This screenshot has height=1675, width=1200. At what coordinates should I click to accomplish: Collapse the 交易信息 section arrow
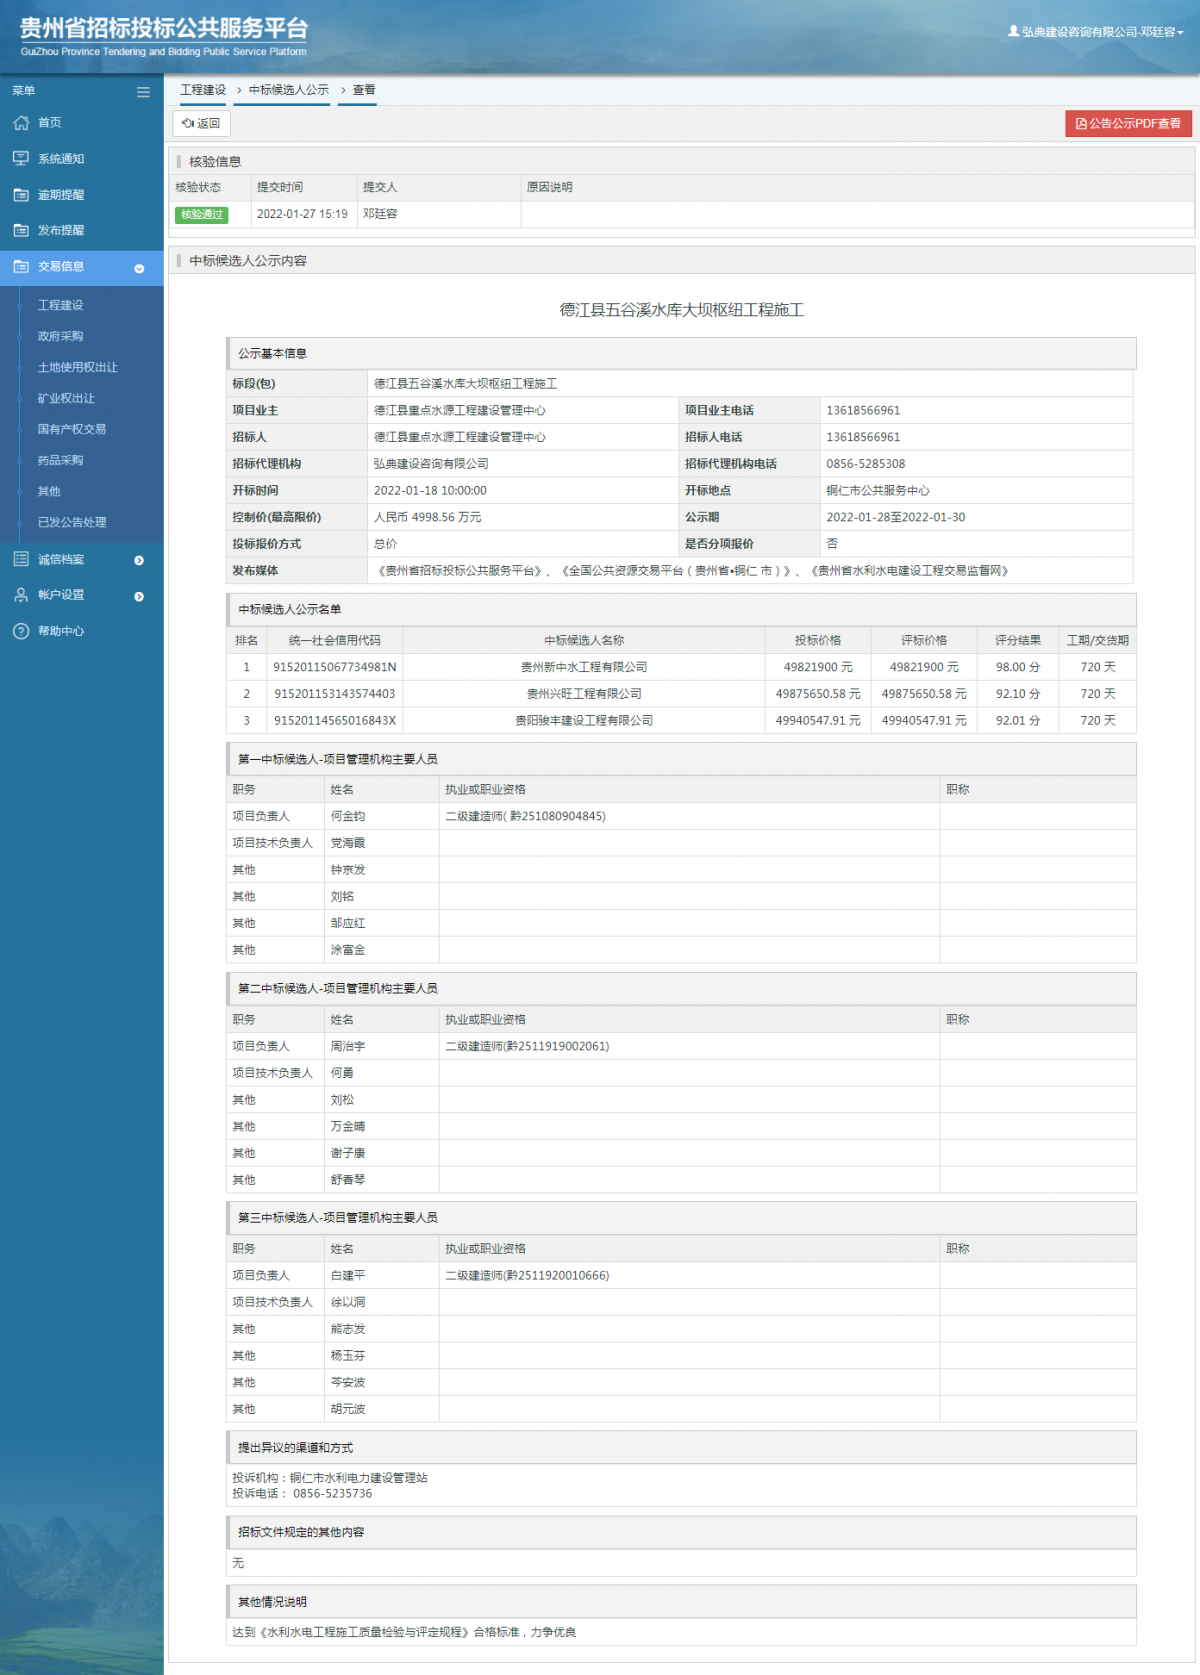(x=139, y=268)
